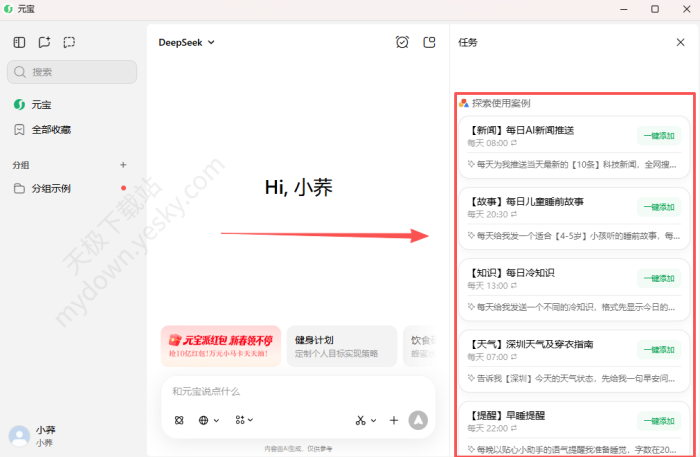The image size is (700, 457).
Task: Open the apps grid dropdown in input bar
Action: tap(244, 420)
